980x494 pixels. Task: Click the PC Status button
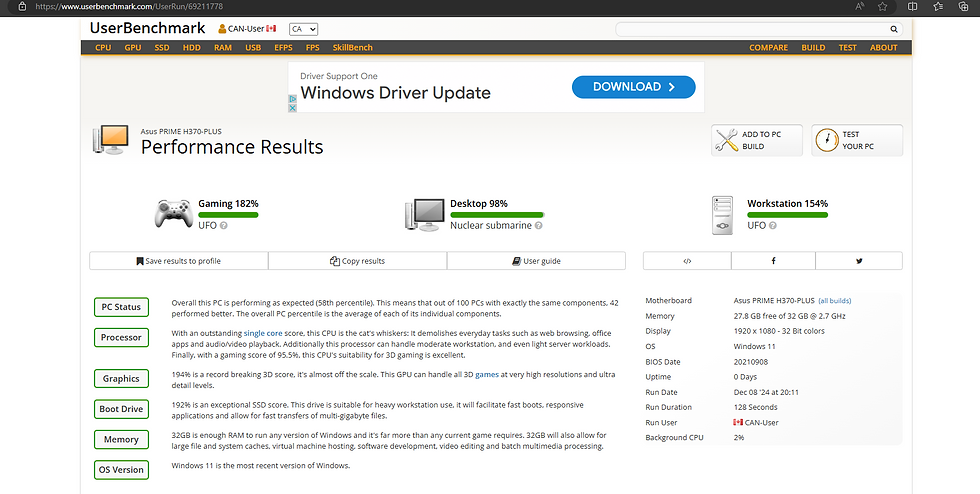[x=121, y=307]
